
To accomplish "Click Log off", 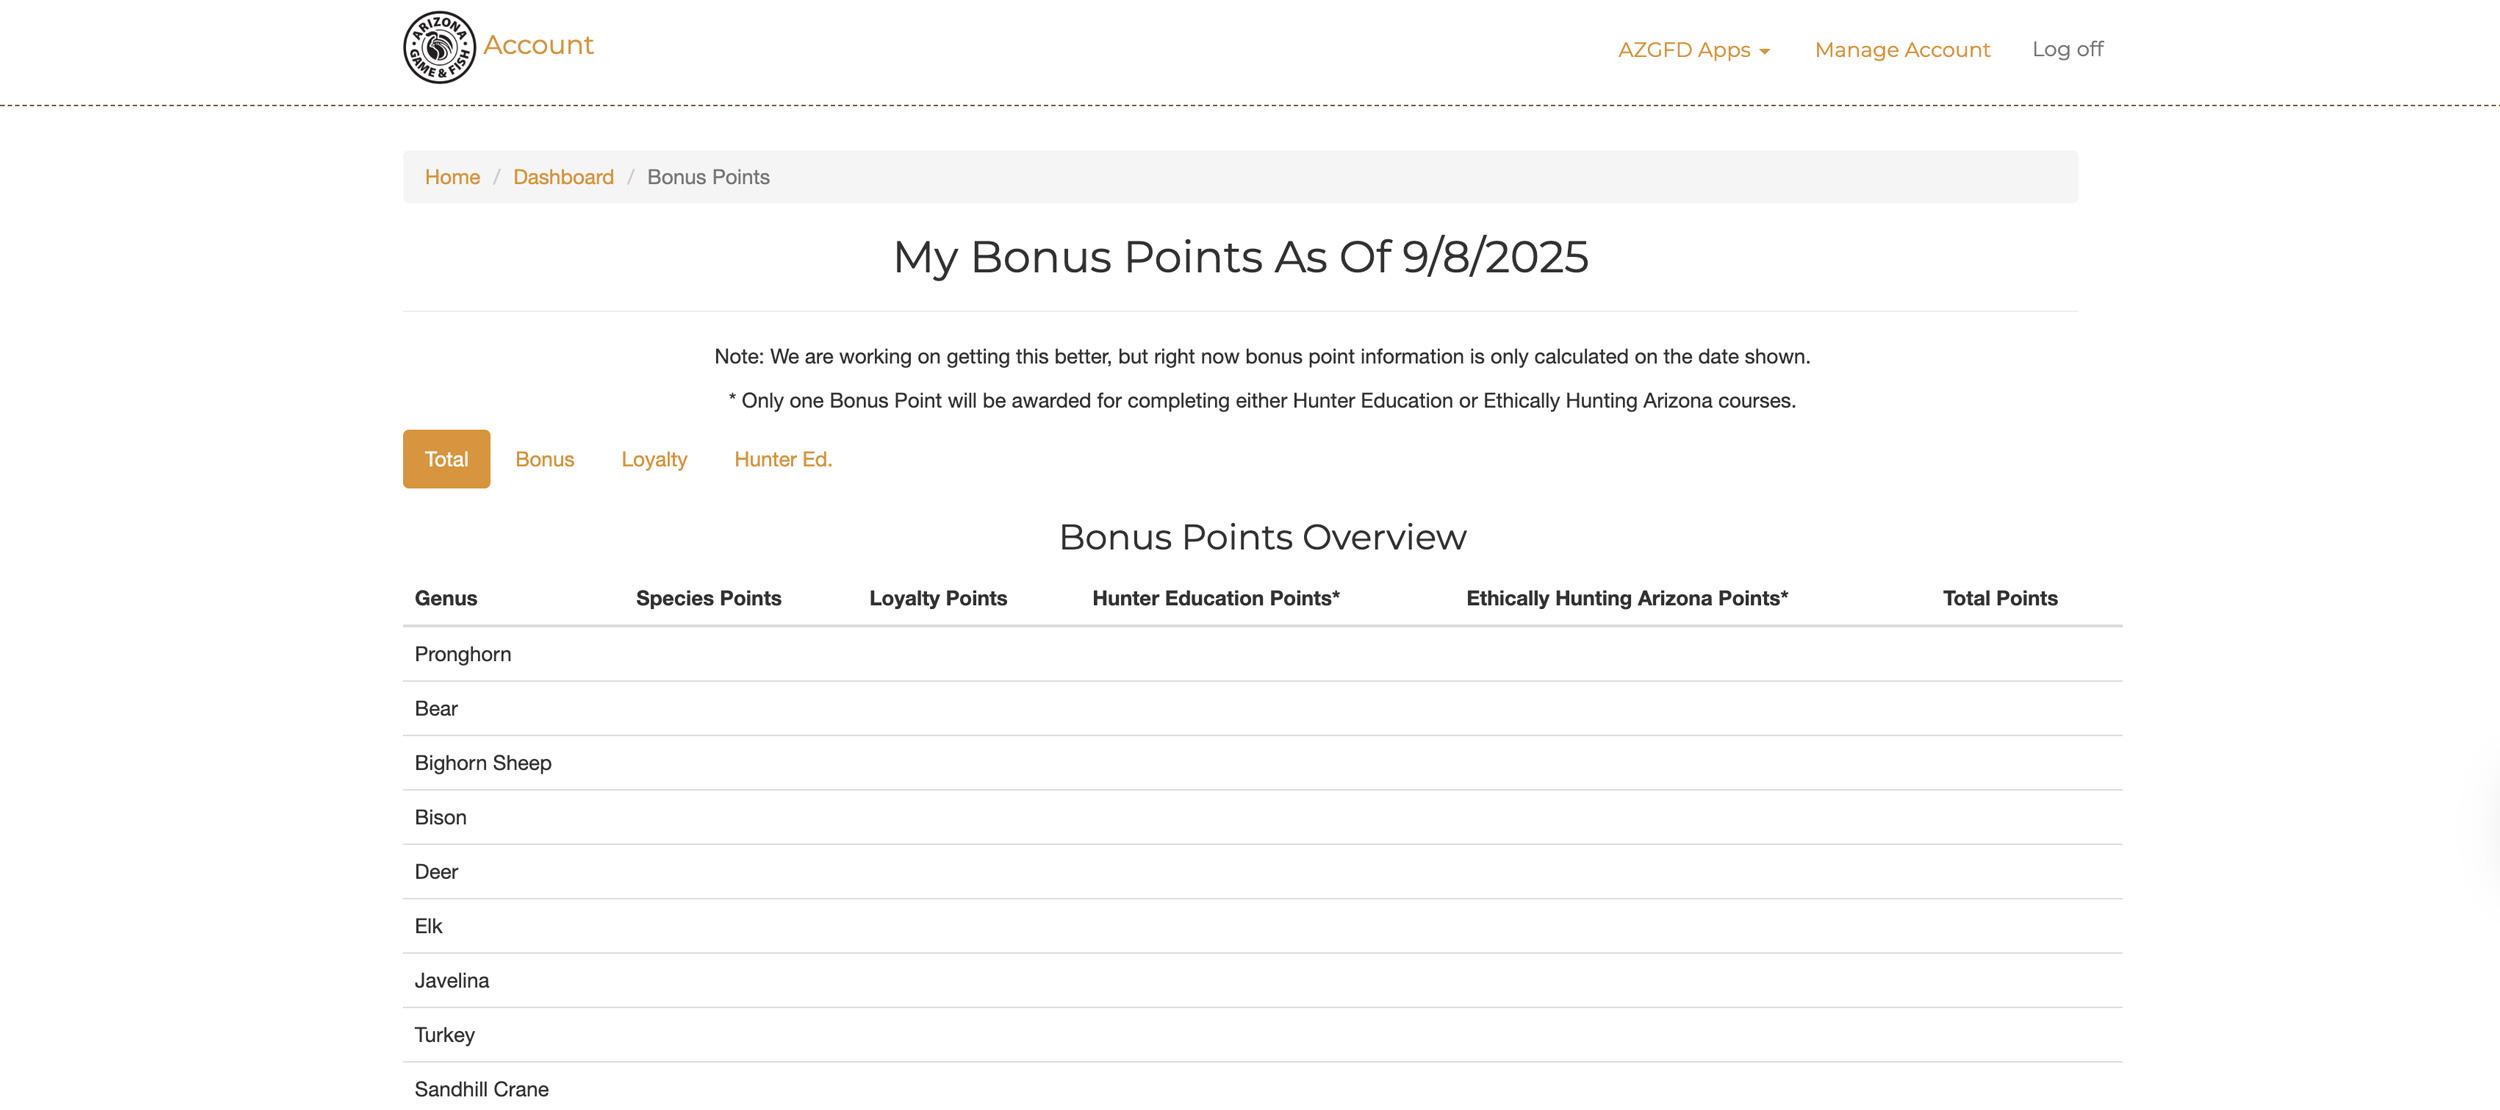I will [x=2066, y=48].
